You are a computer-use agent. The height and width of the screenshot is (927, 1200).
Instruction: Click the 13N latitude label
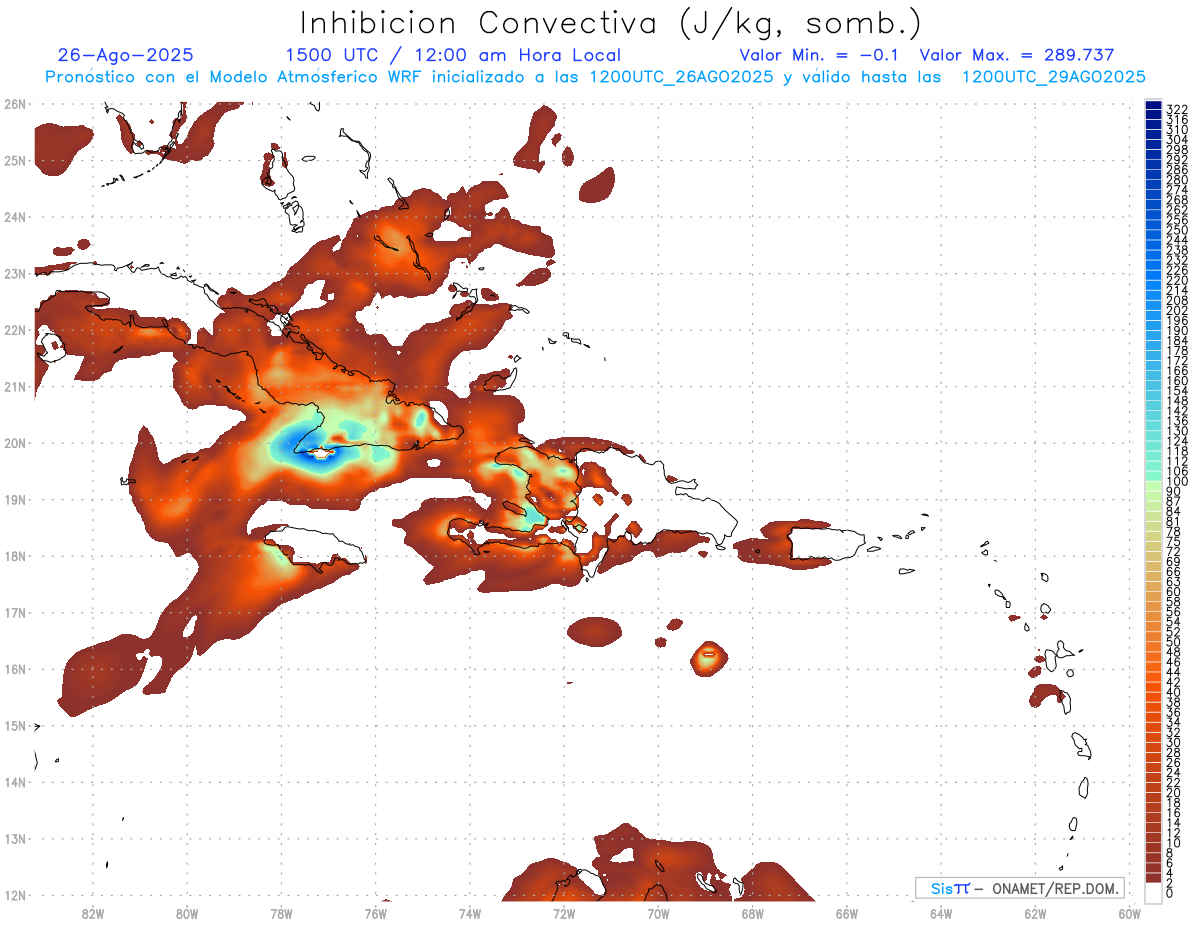click(14, 838)
